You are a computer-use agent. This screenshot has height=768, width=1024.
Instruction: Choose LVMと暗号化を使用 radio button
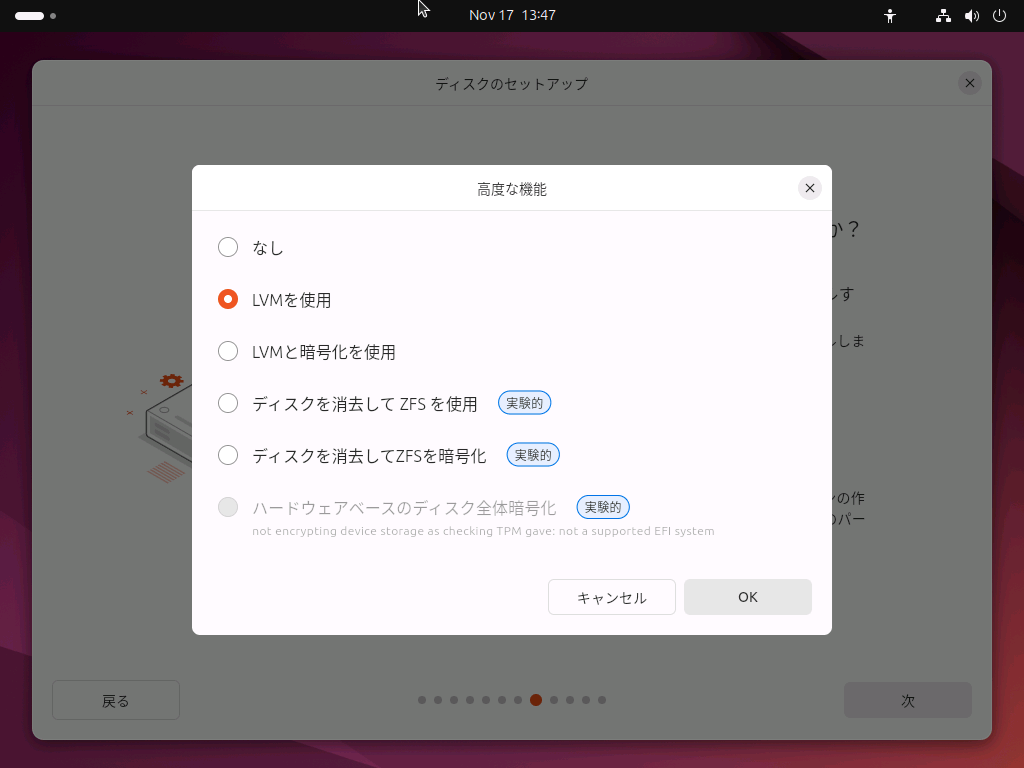(x=228, y=351)
